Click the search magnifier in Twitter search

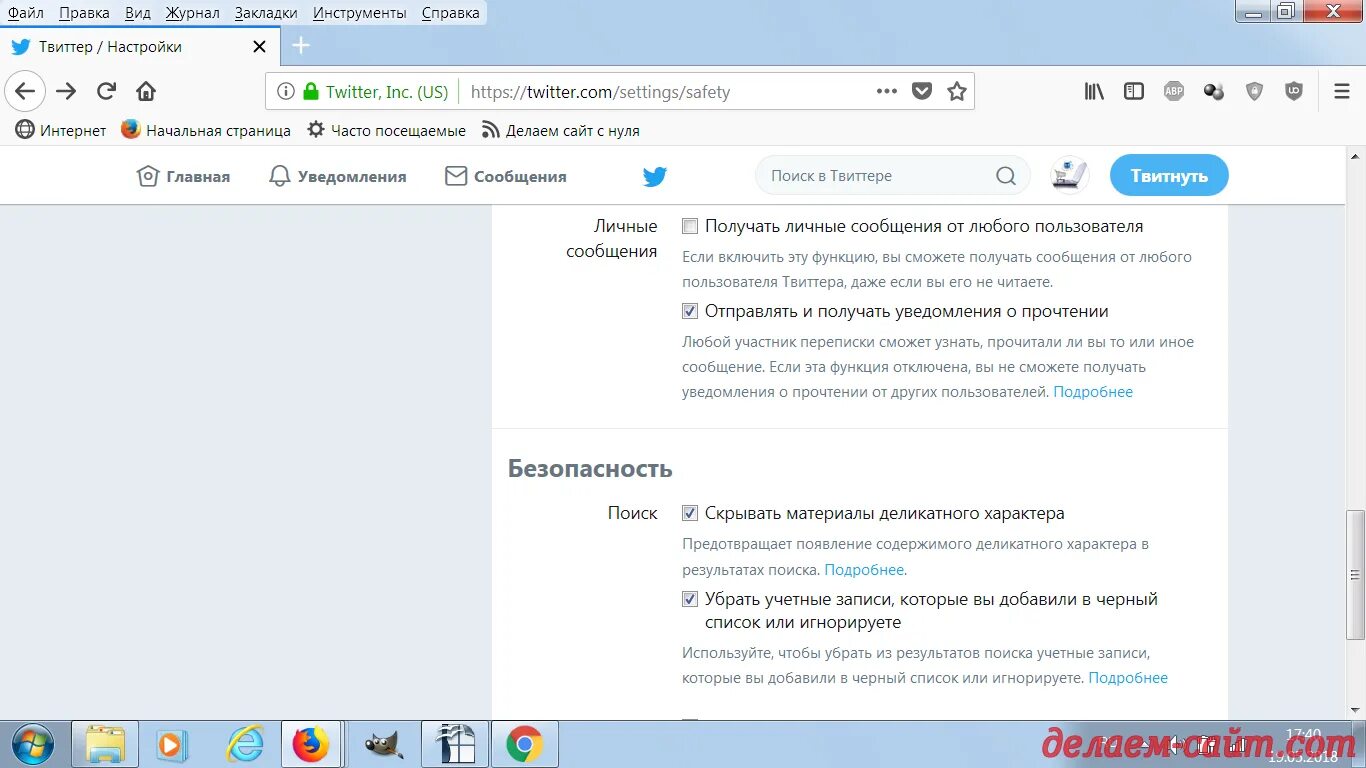[x=1006, y=176]
